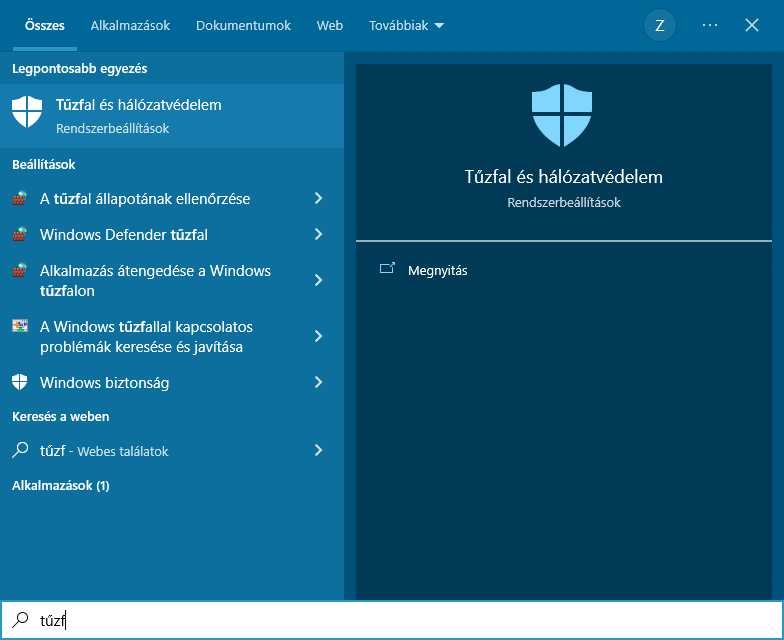Image resolution: width=784 pixels, height=640 pixels.
Task: Open the three-dot options menu
Action: tap(710, 25)
